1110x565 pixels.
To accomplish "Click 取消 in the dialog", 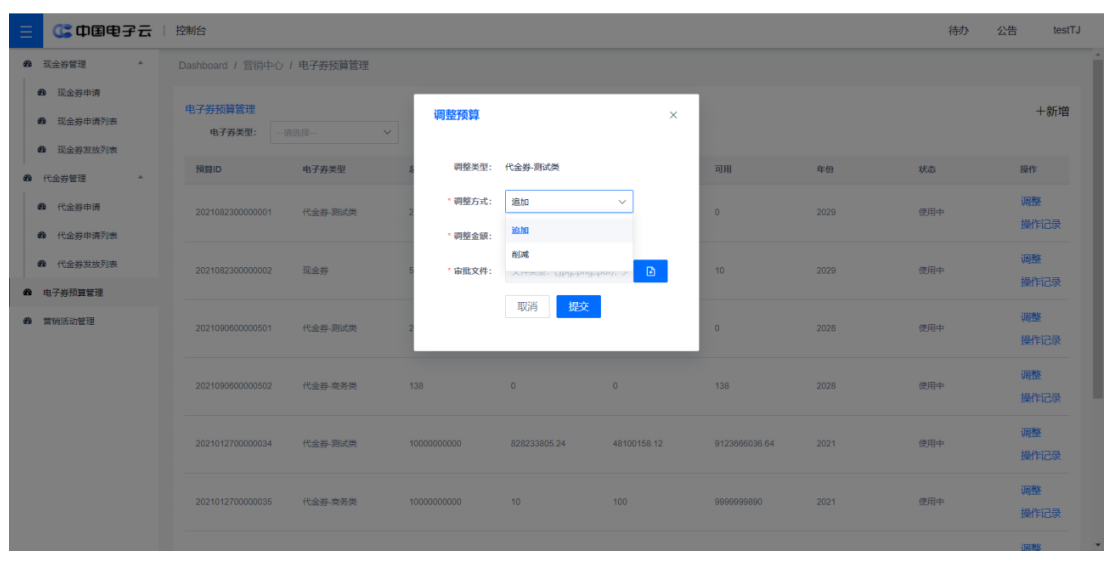I will point(527,307).
